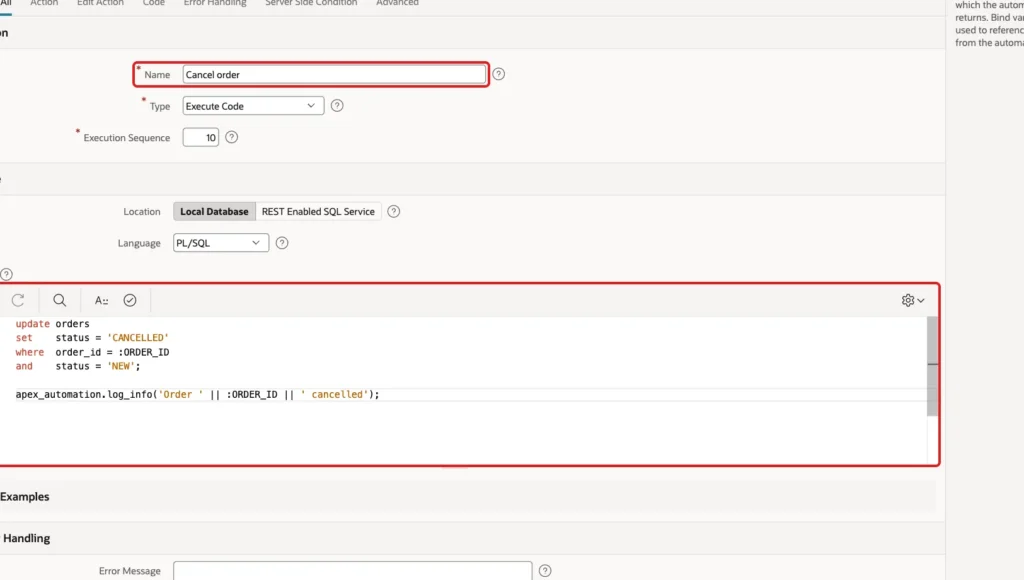The width and height of the screenshot is (1024, 580).
Task: Click the 'update orders' code line
Action: coord(52,324)
